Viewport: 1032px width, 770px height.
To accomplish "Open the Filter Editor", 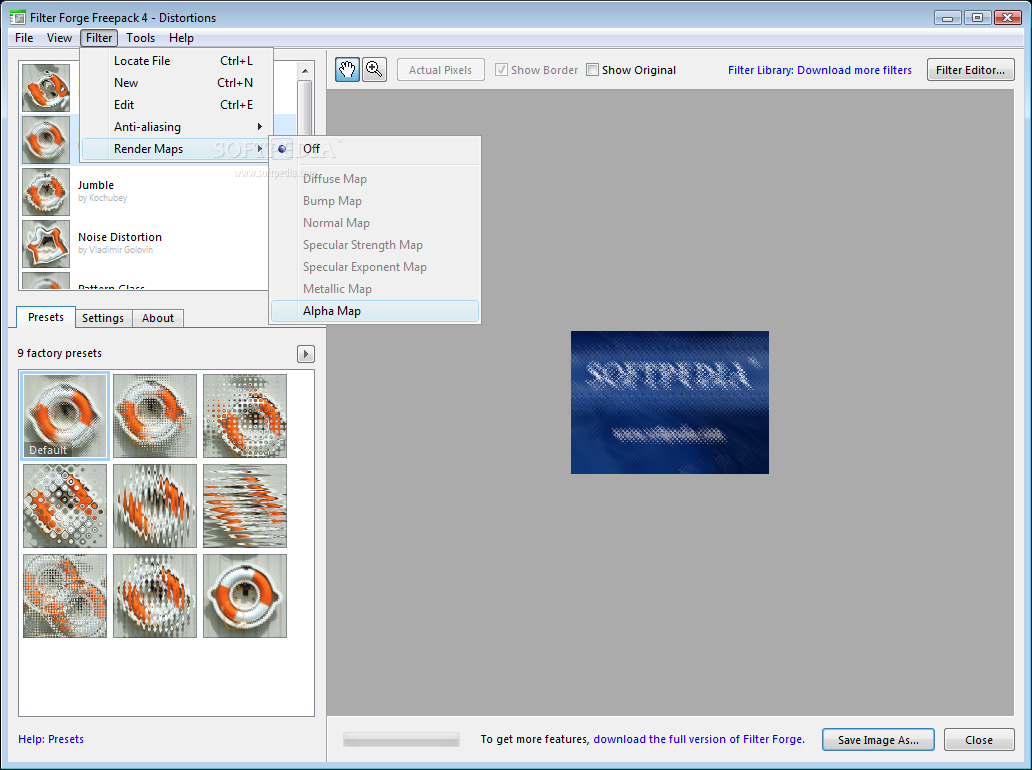I will point(970,70).
